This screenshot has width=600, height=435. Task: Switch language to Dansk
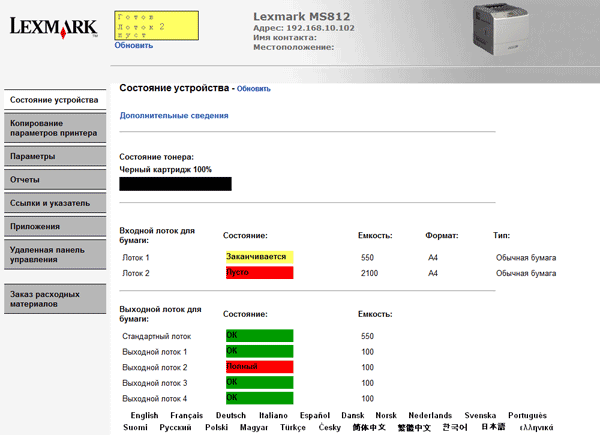click(352, 415)
